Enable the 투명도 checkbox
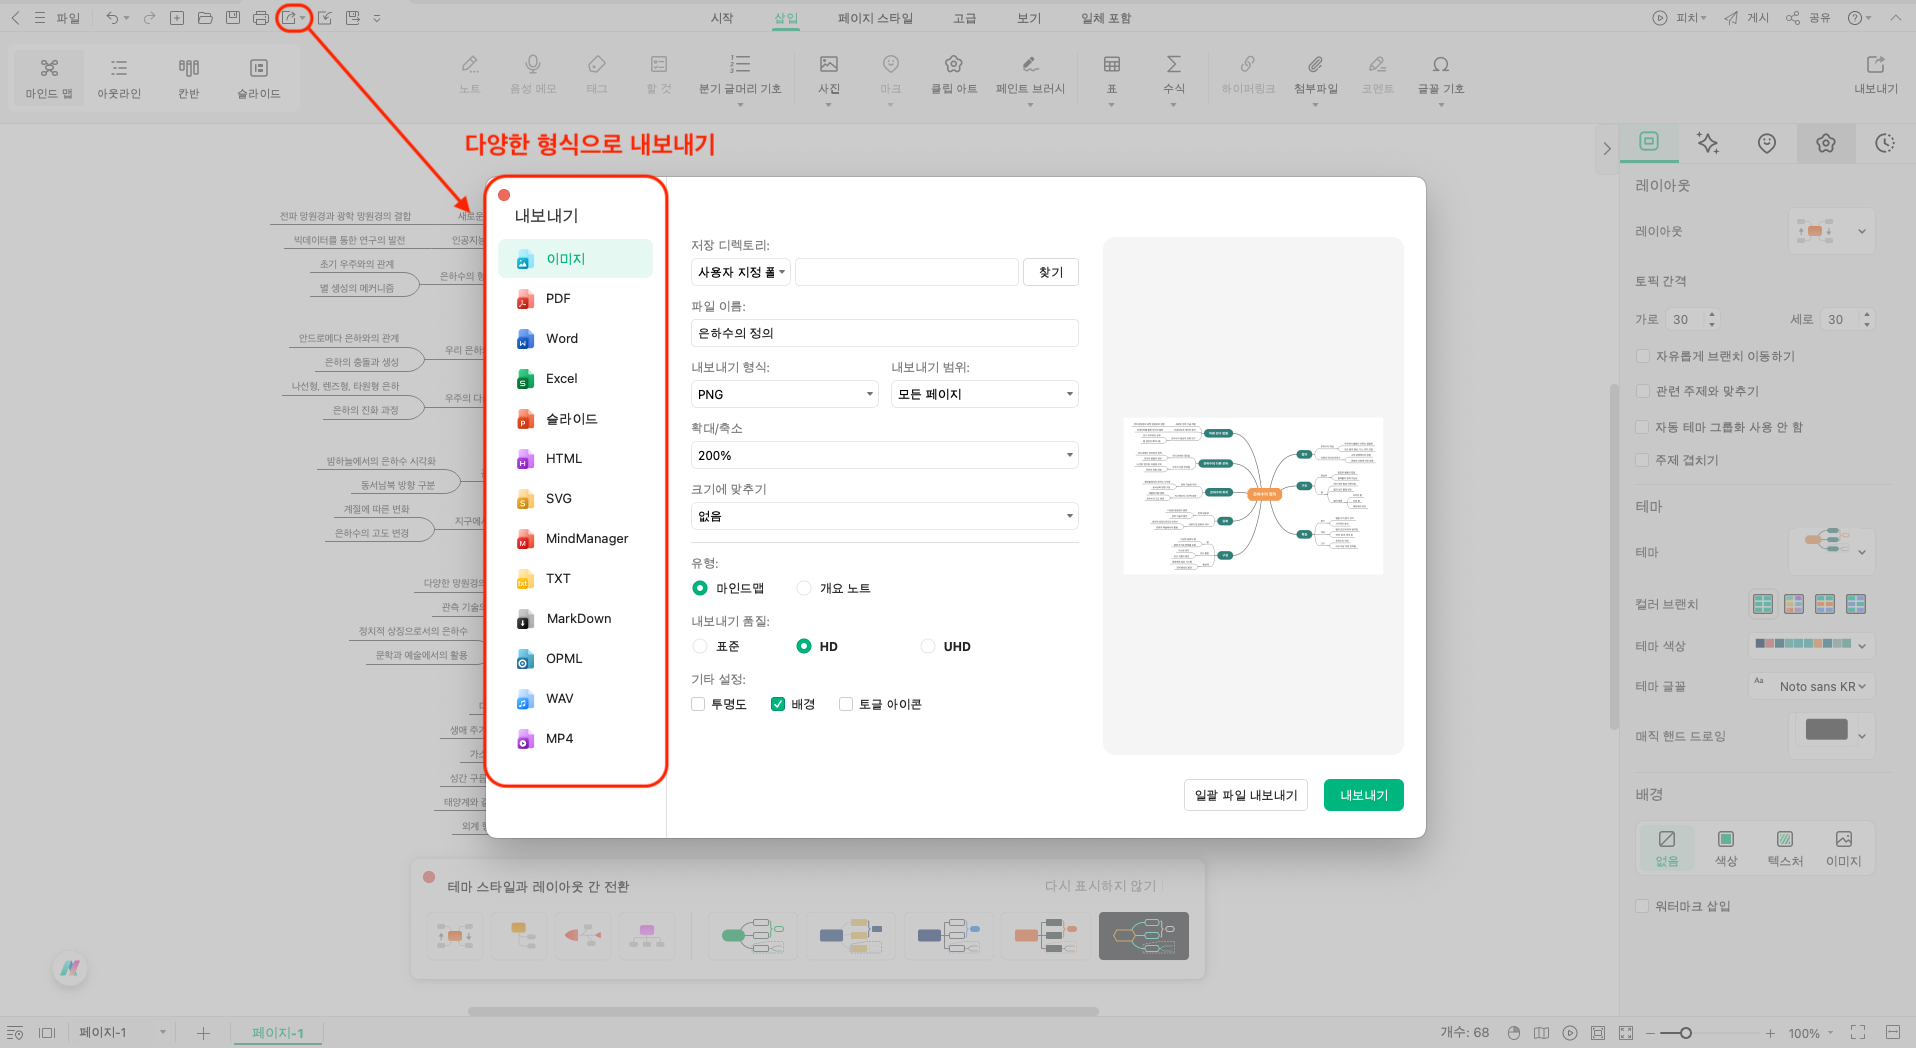The image size is (1916, 1048). (x=699, y=704)
